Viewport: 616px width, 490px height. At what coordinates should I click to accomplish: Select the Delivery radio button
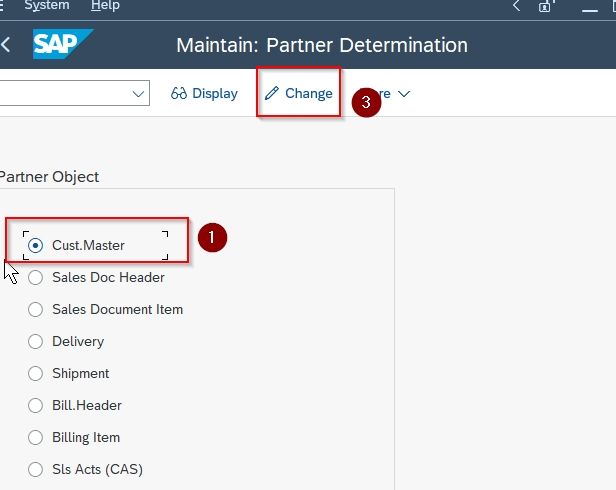(35, 341)
